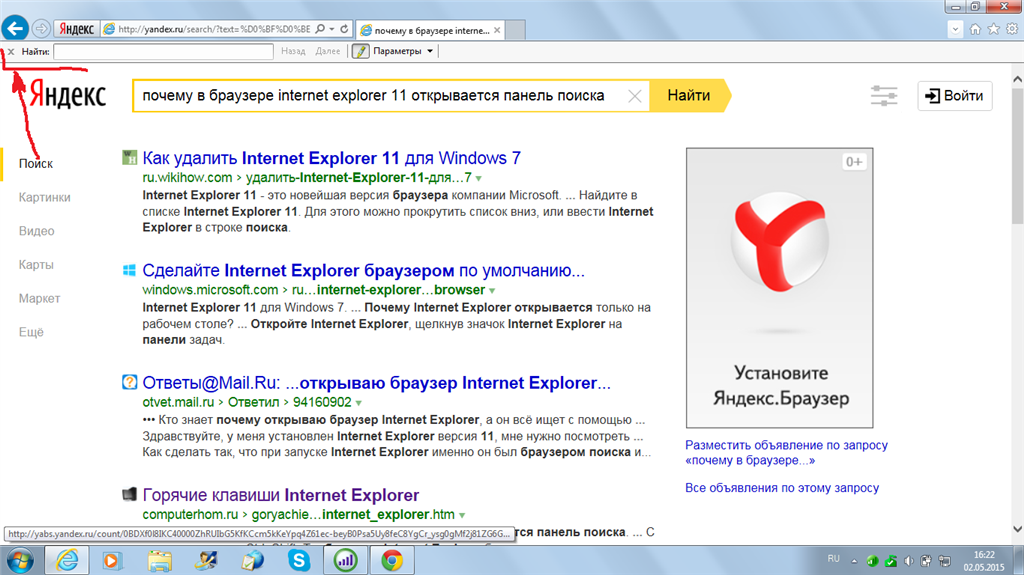The width and height of the screenshot is (1024, 575).
Task: Click the greyed Forward navigation arrow
Action: (41, 29)
